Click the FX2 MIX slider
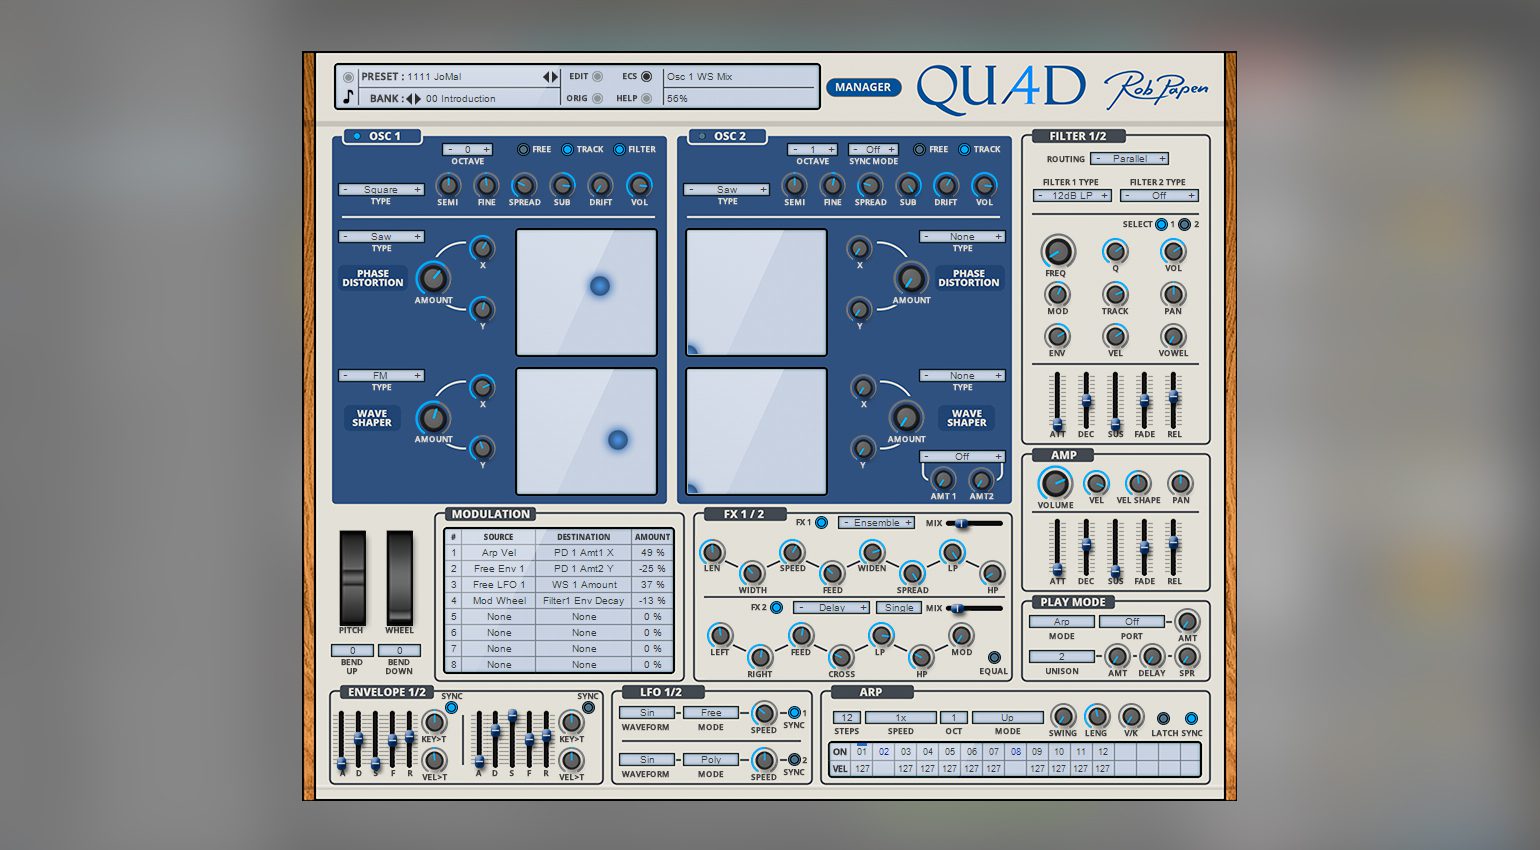 click(975, 608)
